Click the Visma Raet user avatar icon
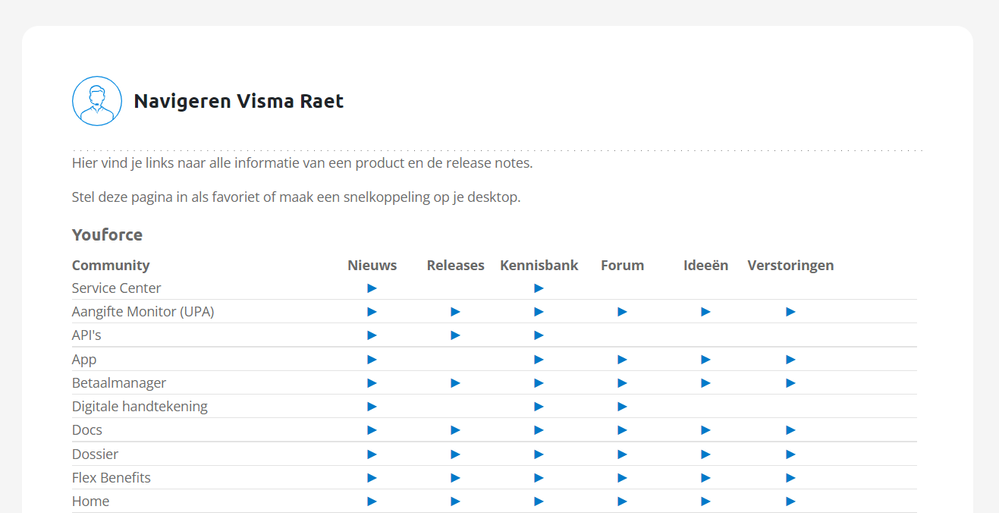999x513 pixels. click(97, 101)
